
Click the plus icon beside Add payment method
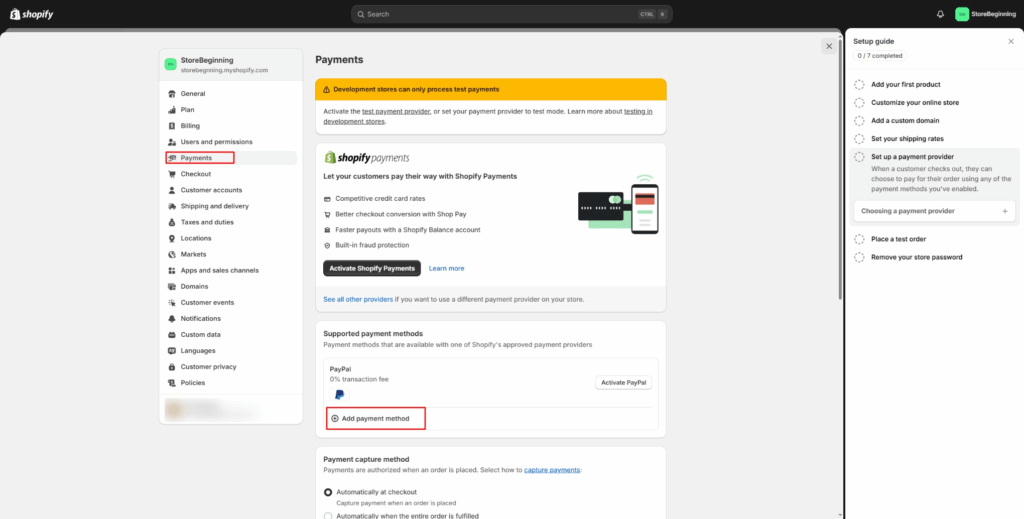pyautogui.click(x=335, y=418)
